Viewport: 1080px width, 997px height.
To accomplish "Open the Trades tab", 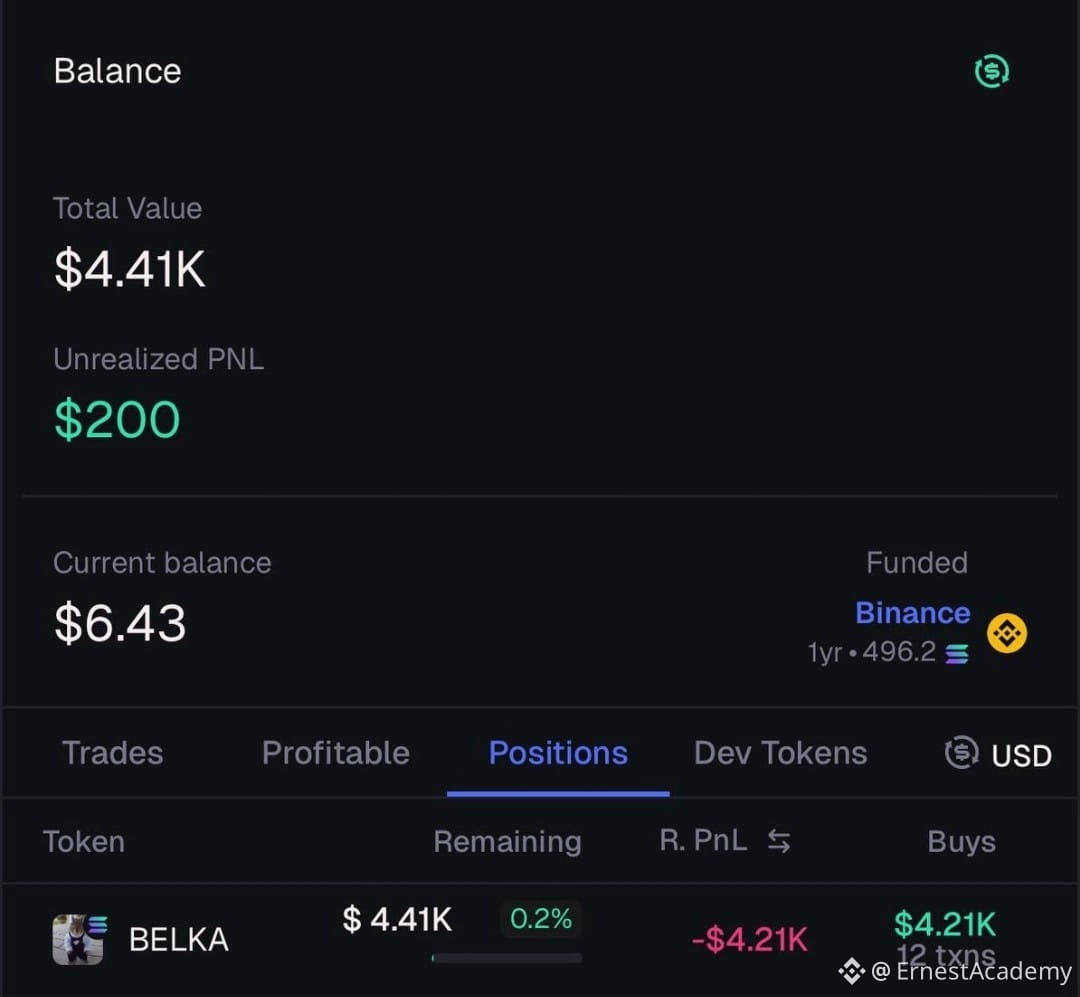I will [113, 752].
